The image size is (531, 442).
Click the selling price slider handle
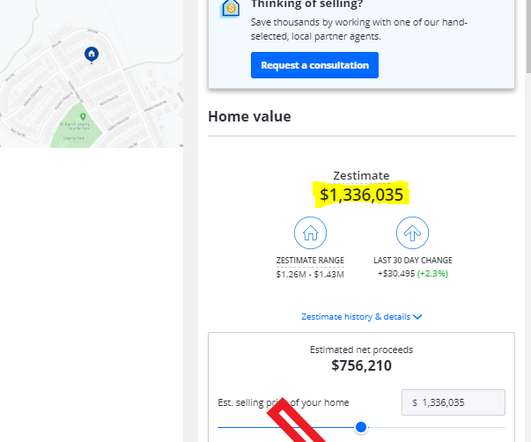point(361,427)
